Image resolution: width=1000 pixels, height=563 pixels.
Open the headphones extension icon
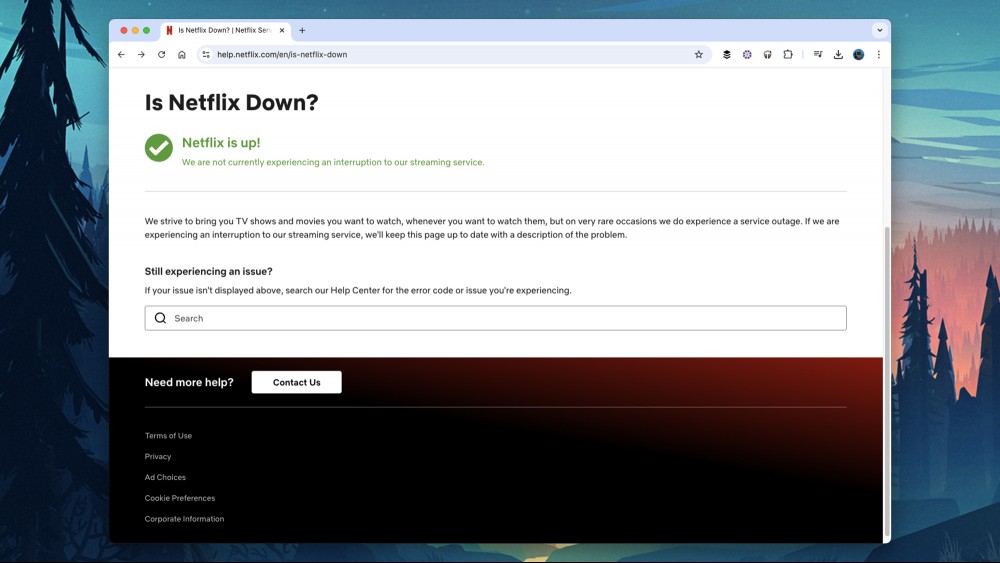coord(767,55)
